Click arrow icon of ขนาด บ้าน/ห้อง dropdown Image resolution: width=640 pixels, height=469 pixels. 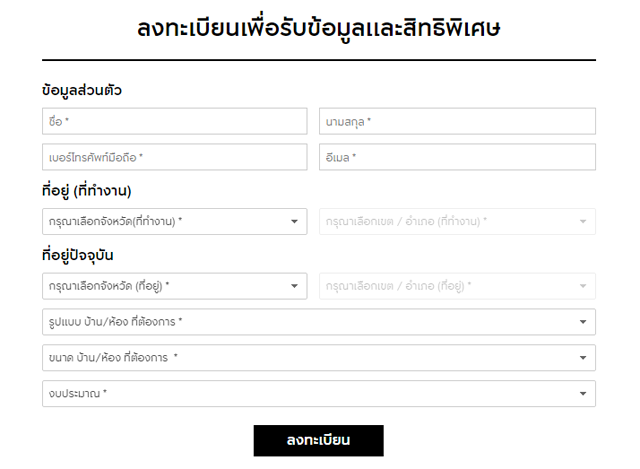click(x=583, y=358)
